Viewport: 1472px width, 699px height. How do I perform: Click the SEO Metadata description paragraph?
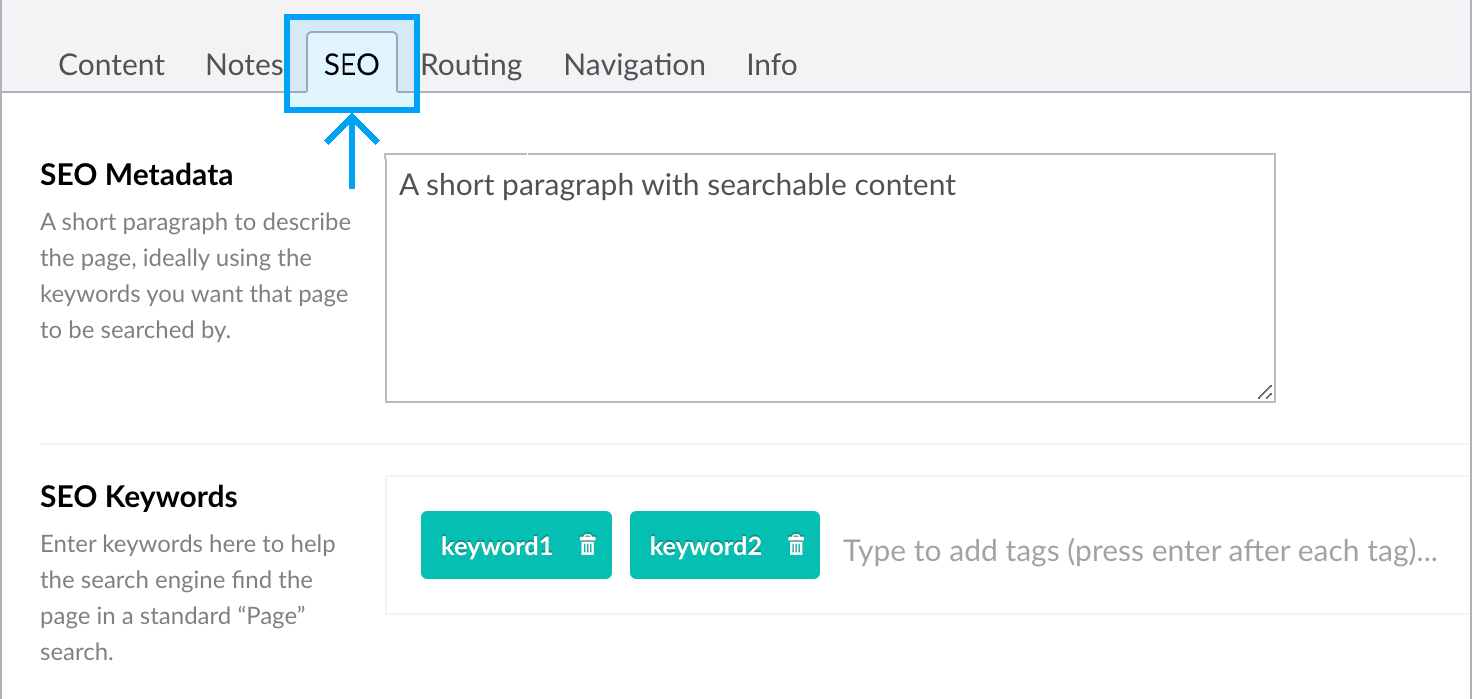[195, 276]
